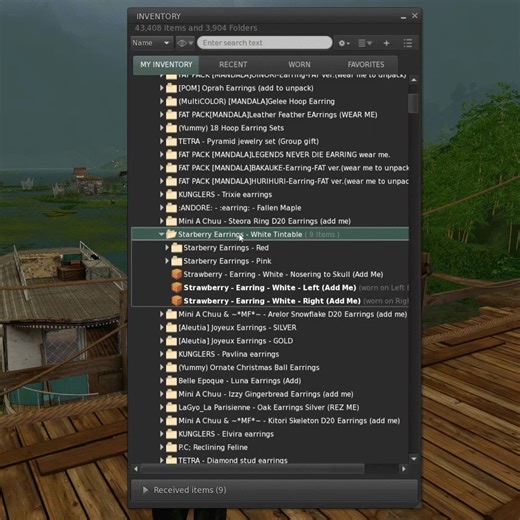Image resolution: width=520 pixels, height=520 pixels.
Task: Minimize the Inventory window
Action: 403,17
